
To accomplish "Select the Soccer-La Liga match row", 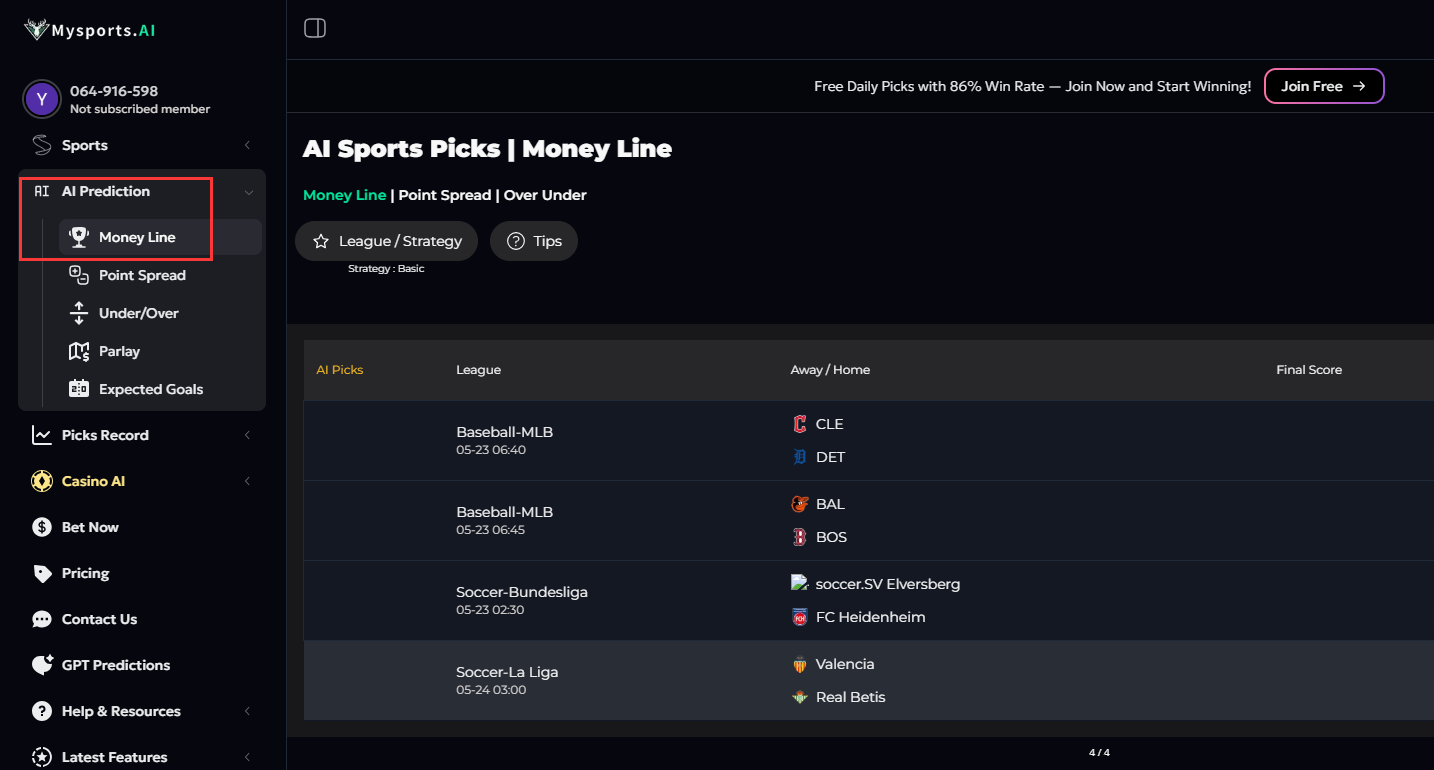I will (x=869, y=681).
